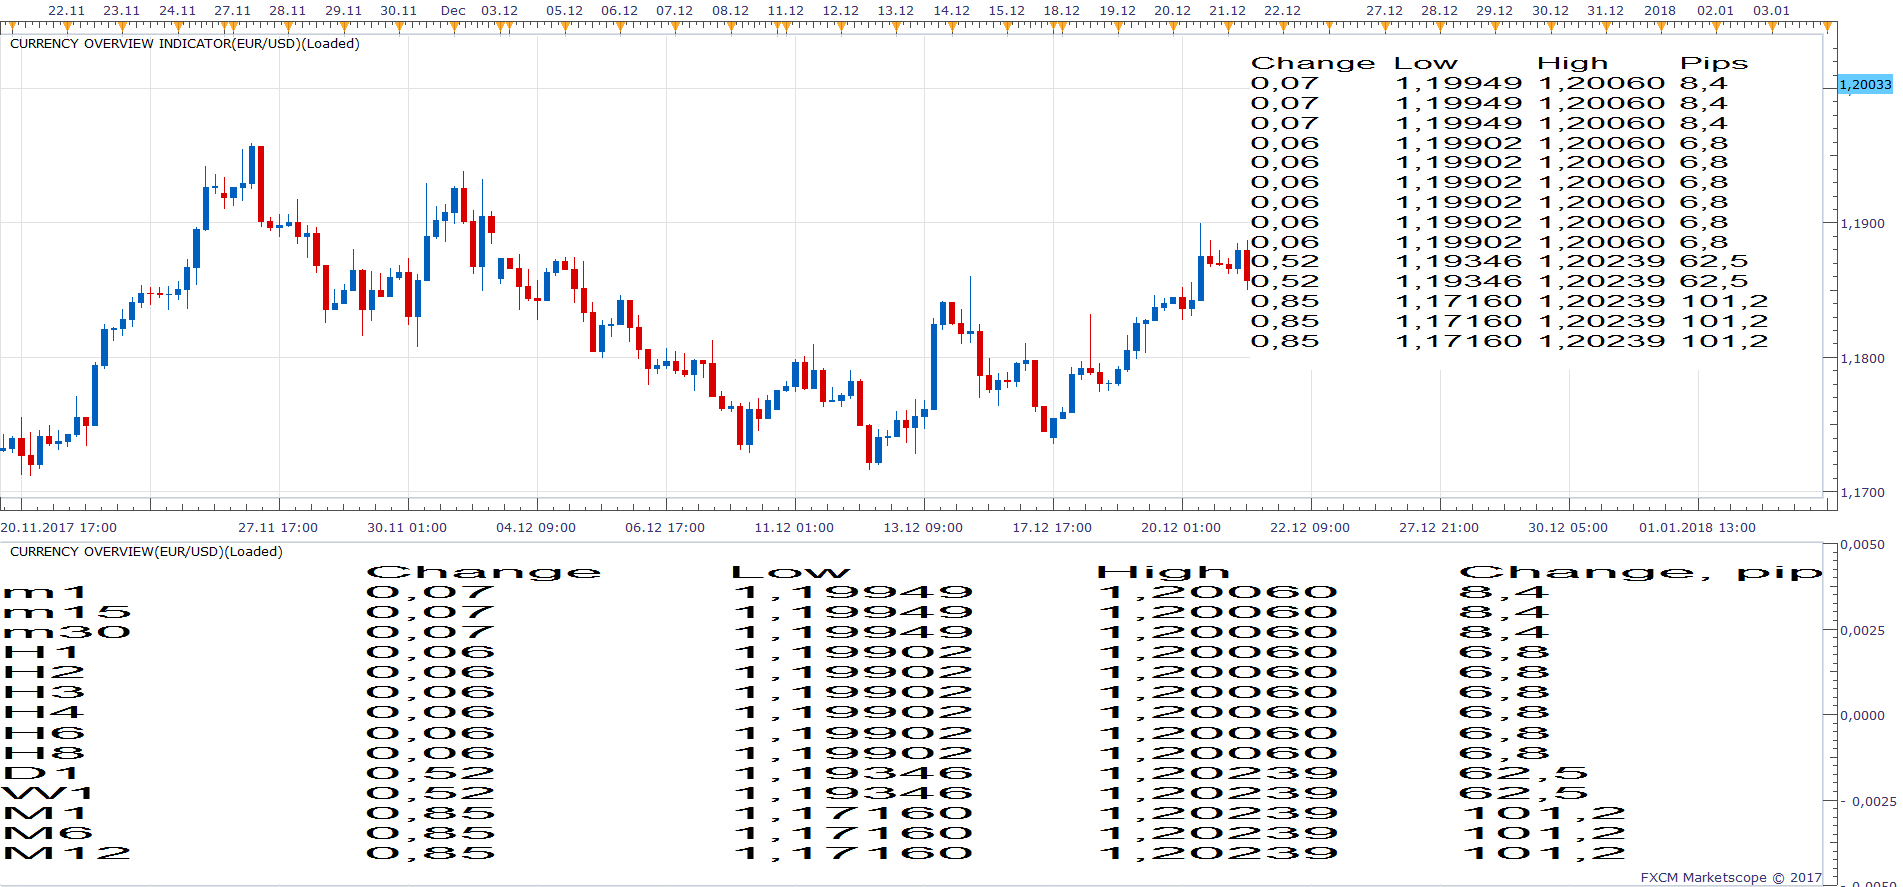Screen dimensions: 1903x887
Task: Click the 15.12 date on top axis
Action: 1006,10
